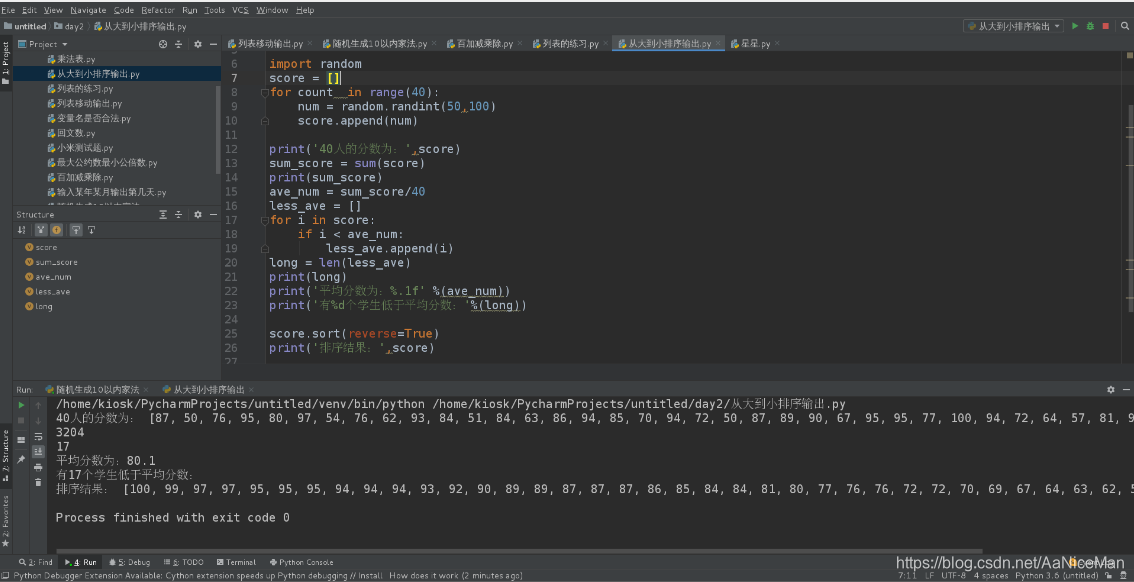Hide the Structure panel
Screen dimensions: 1134x582
(x=213, y=215)
